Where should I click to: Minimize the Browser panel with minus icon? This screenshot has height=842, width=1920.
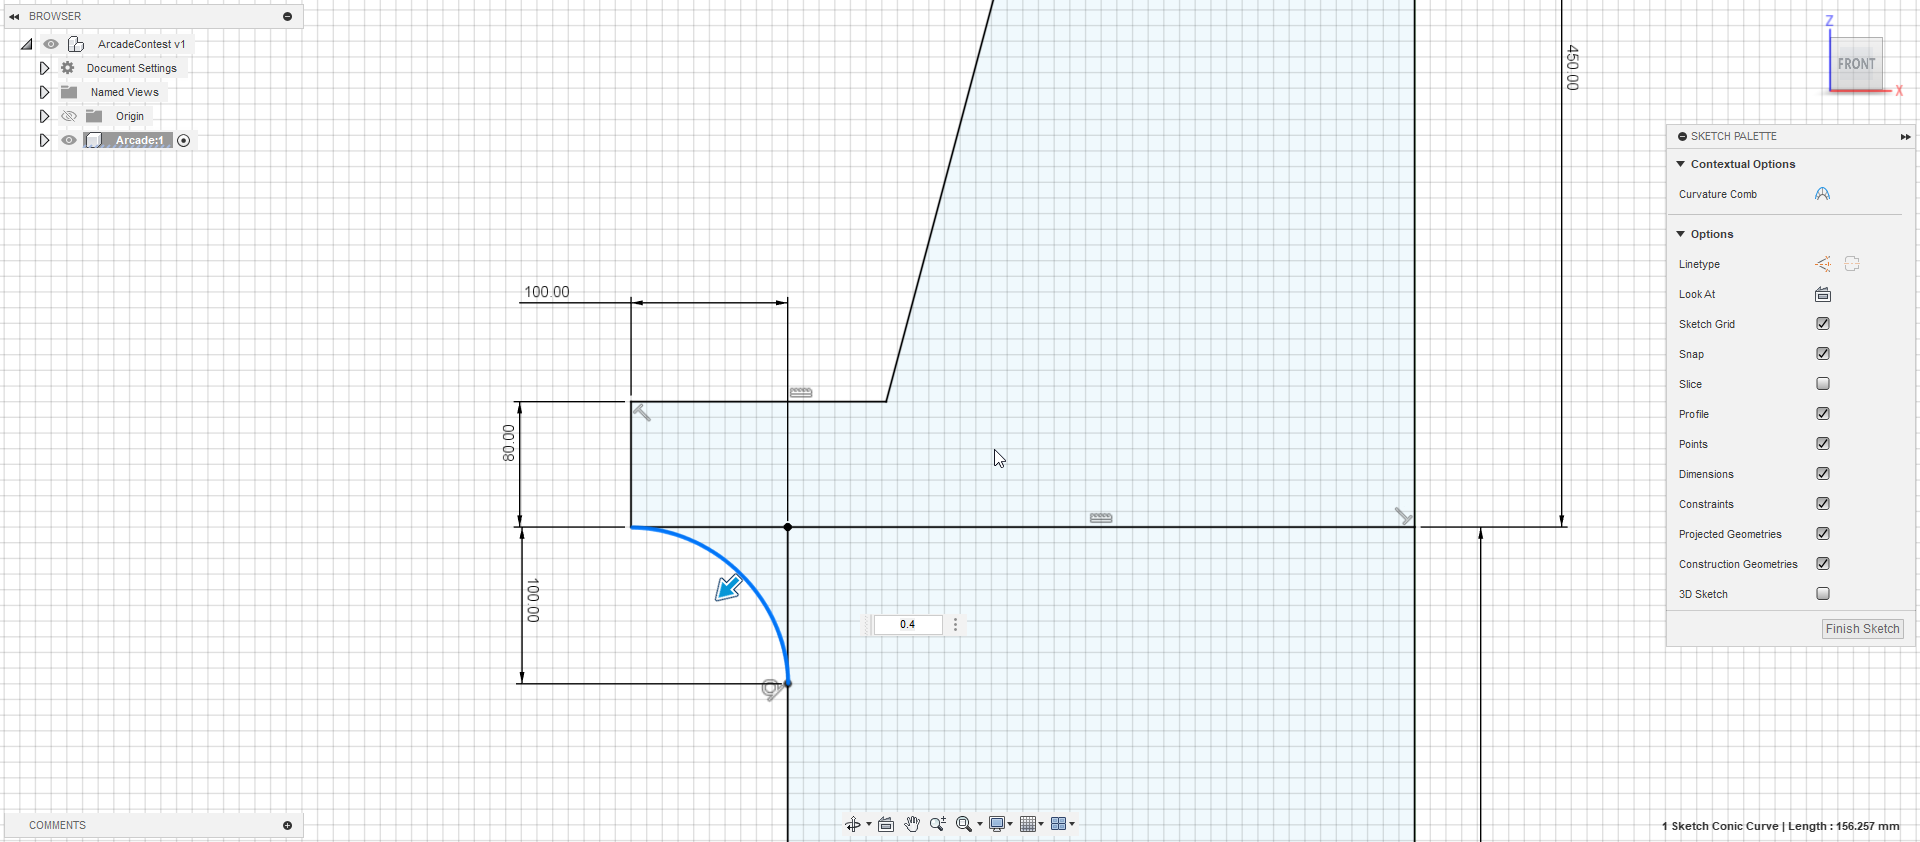[287, 16]
